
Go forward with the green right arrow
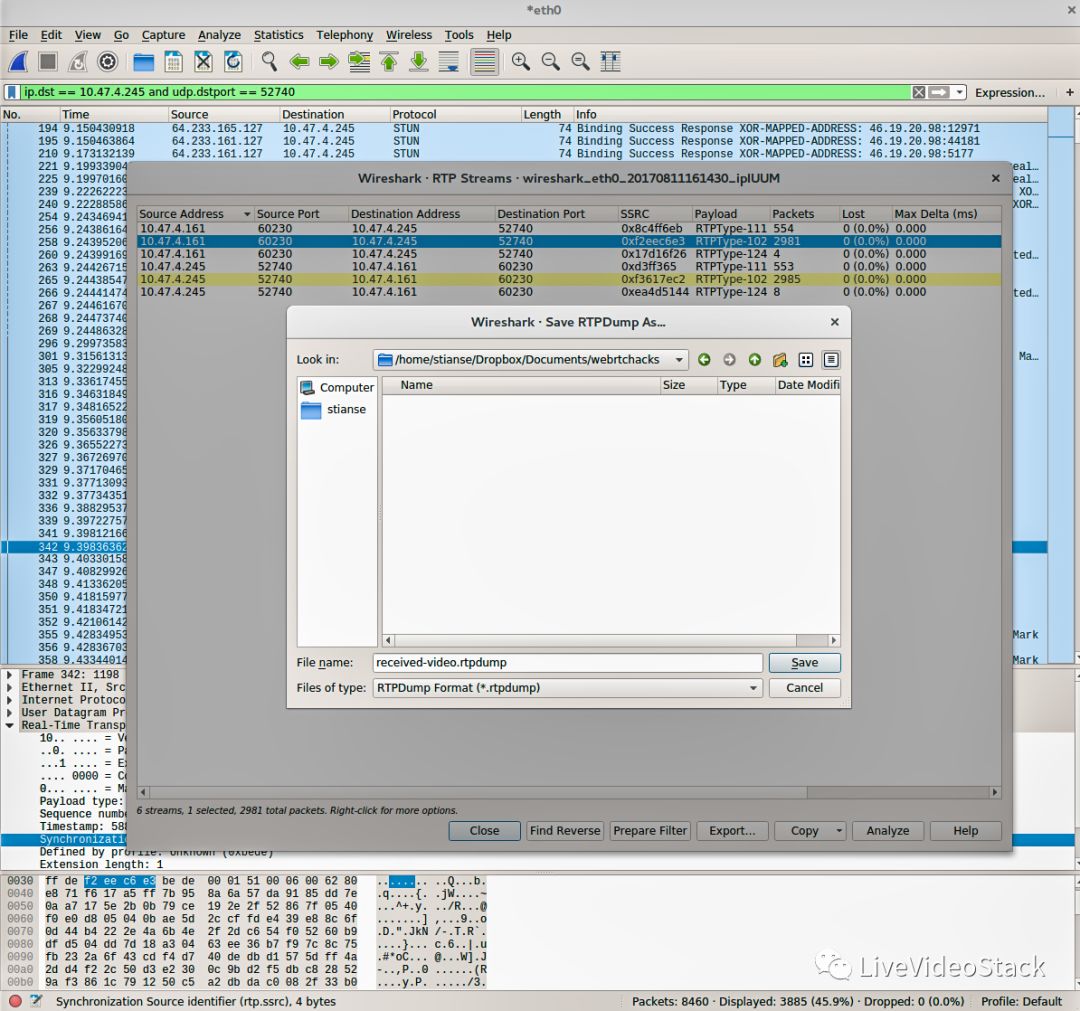tap(329, 62)
